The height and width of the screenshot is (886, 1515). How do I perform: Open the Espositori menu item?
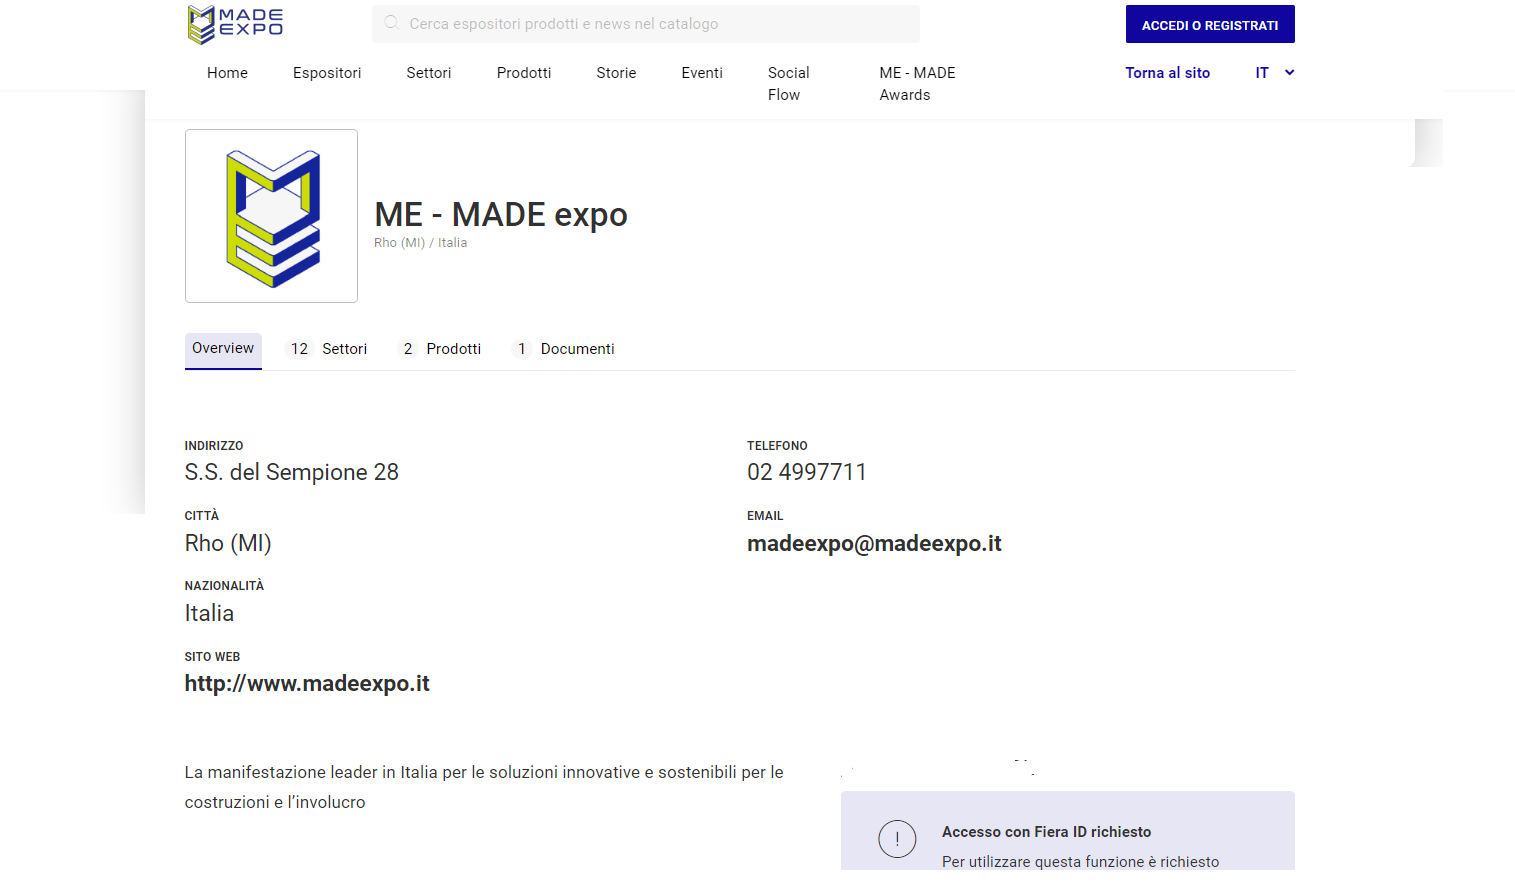[327, 73]
